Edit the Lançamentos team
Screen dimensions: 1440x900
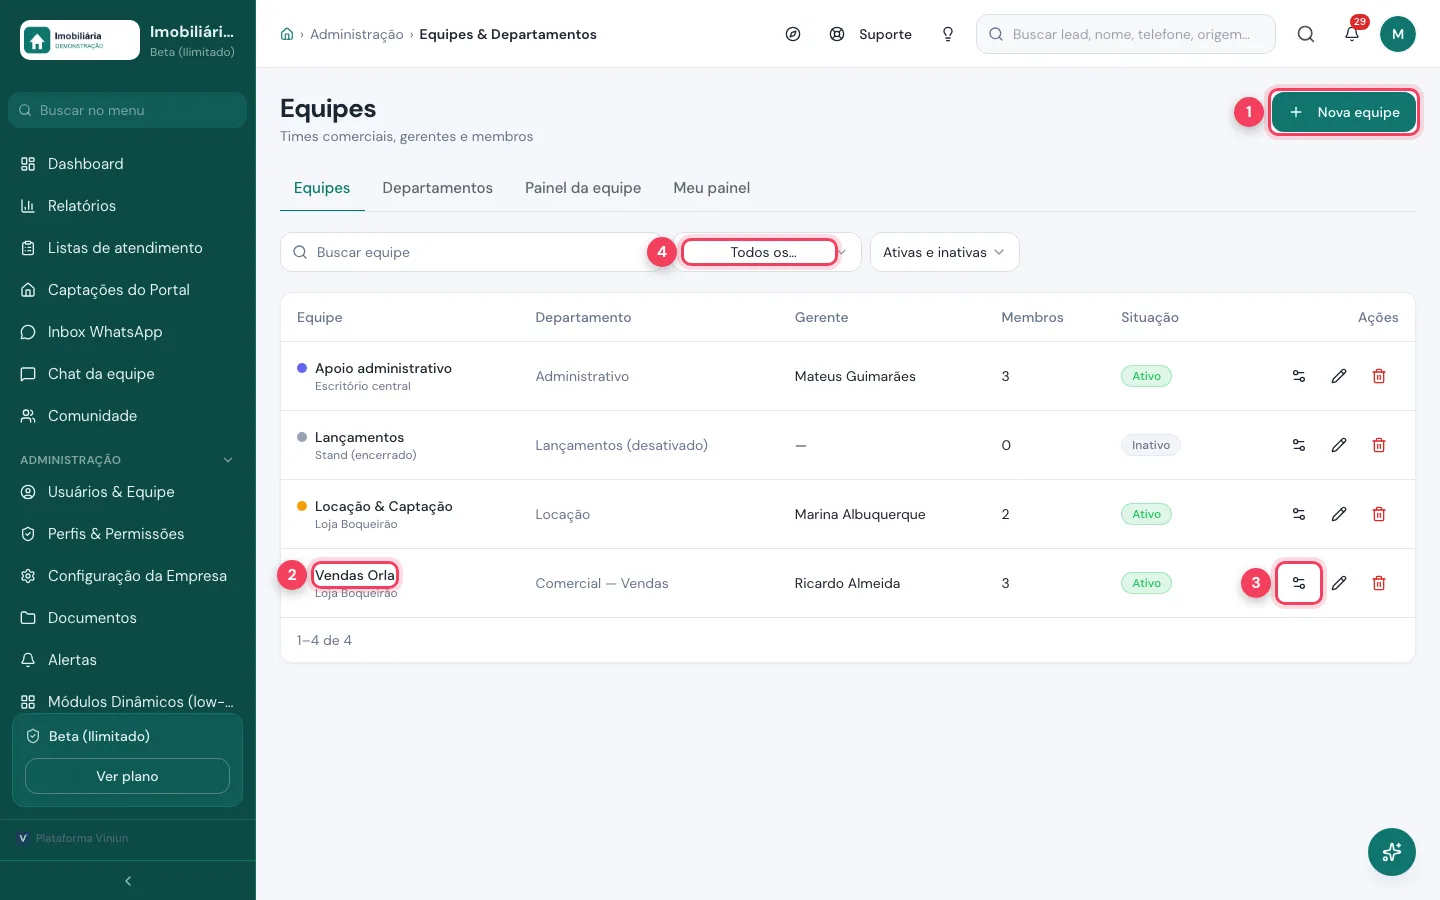click(1339, 445)
